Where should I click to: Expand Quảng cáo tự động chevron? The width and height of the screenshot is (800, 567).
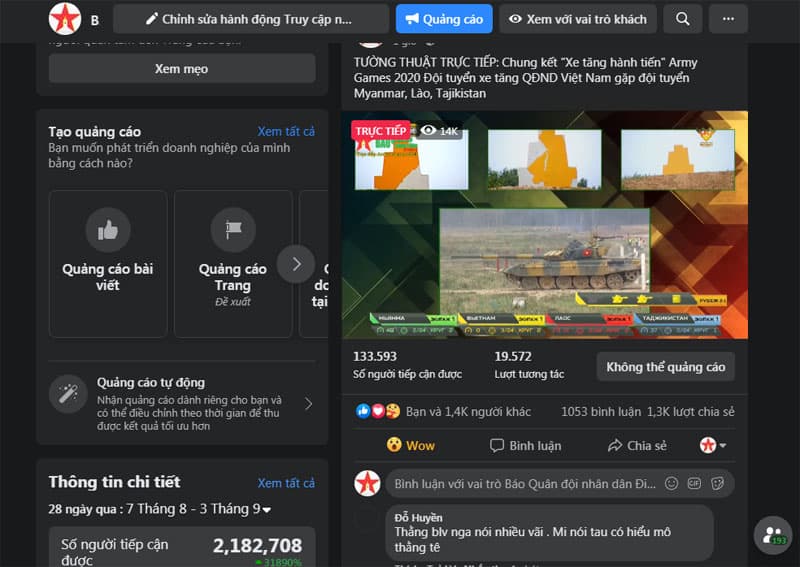click(308, 404)
